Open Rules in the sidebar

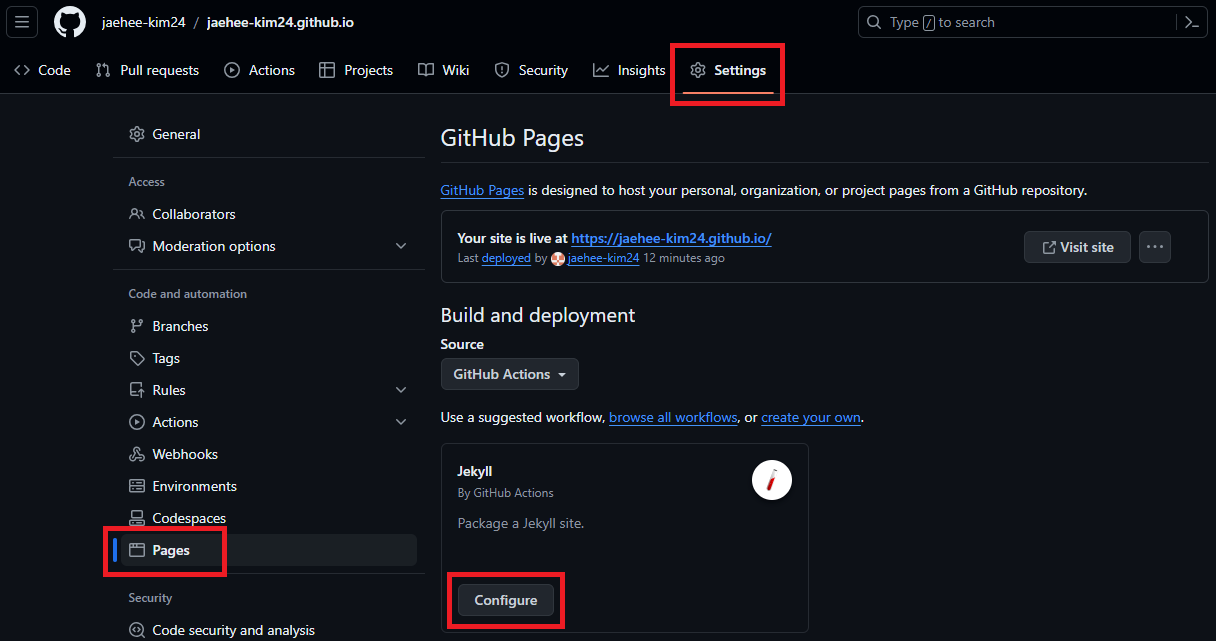click(x=269, y=390)
